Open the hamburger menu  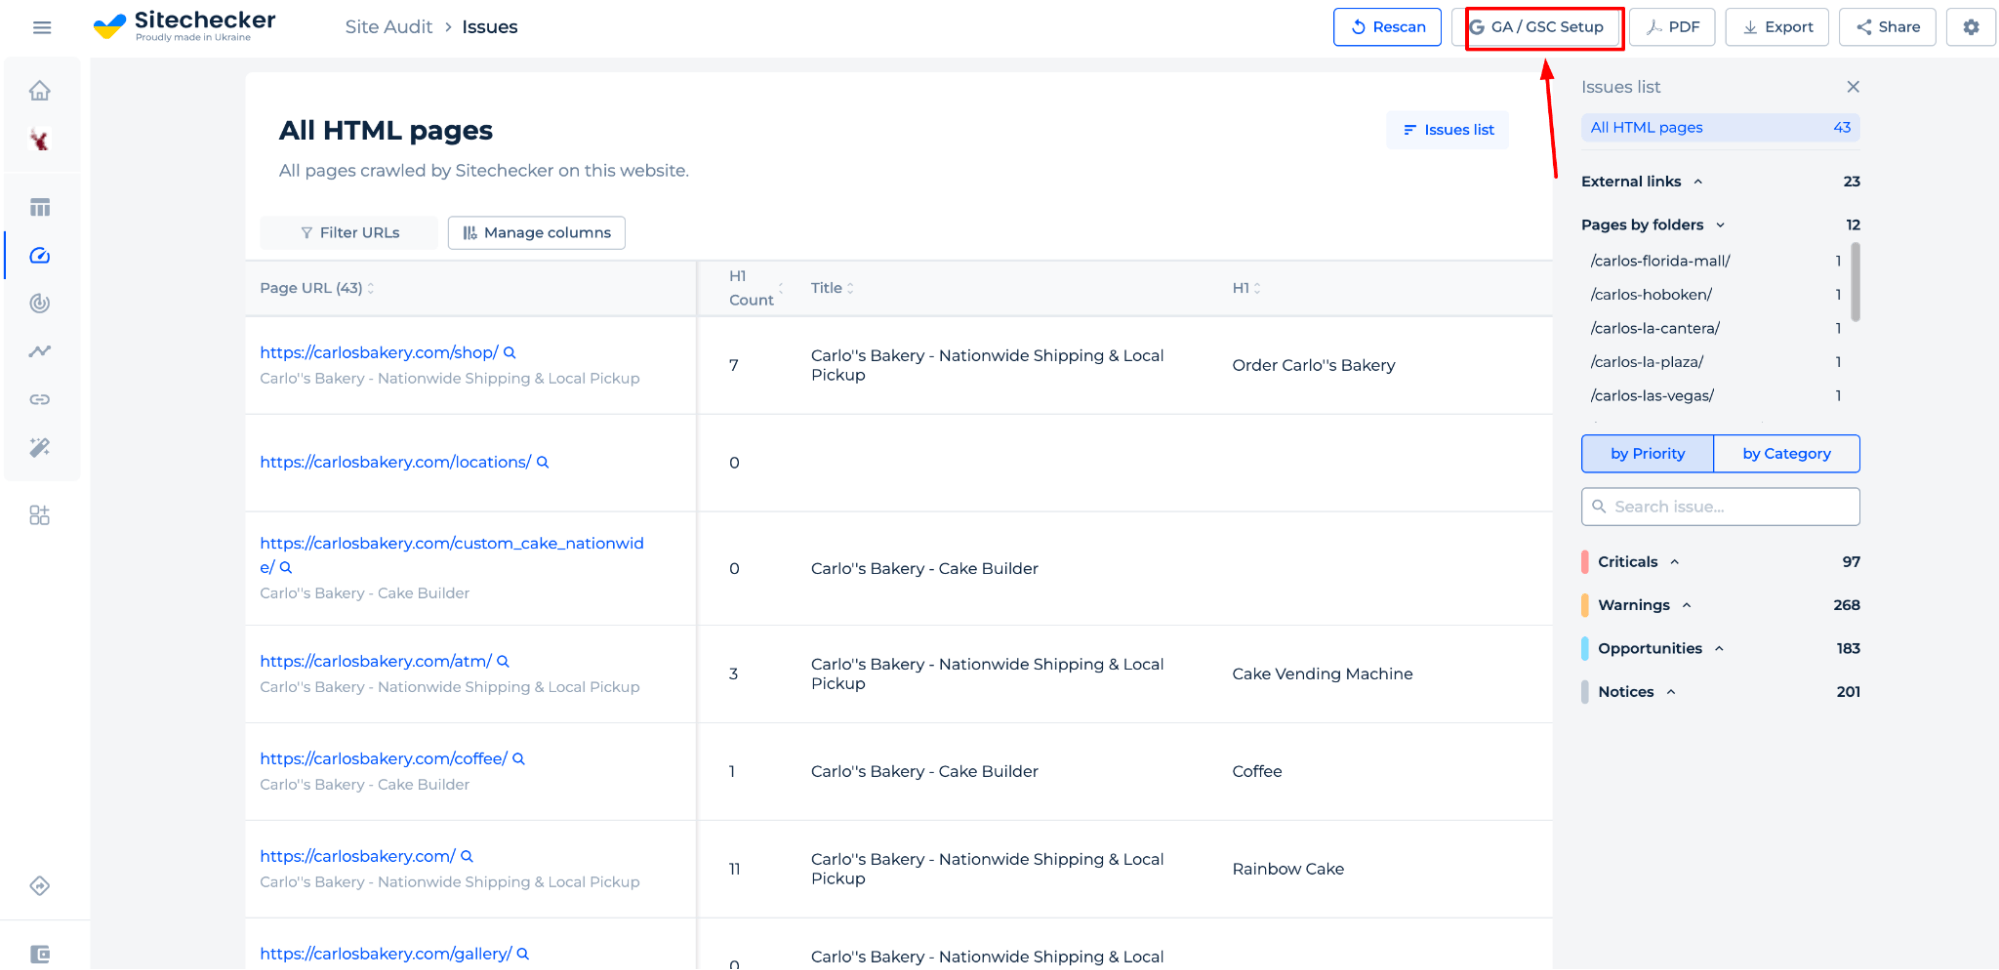pos(41,27)
